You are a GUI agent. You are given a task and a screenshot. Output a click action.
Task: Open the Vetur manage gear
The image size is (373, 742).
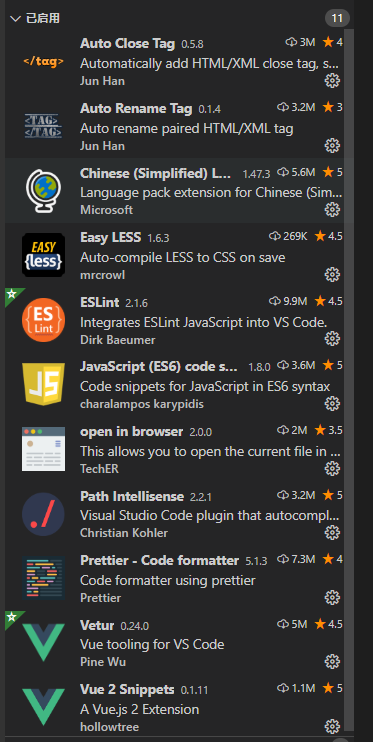[332, 661]
